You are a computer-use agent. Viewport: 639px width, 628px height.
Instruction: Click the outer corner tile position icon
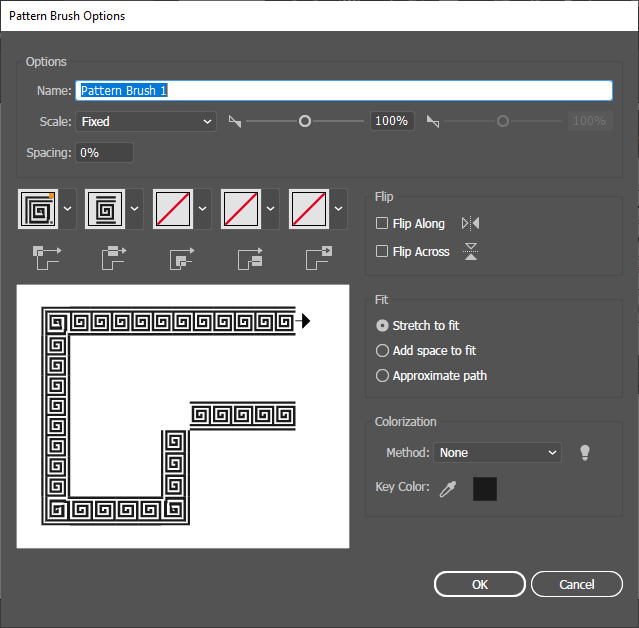[x=46, y=258]
